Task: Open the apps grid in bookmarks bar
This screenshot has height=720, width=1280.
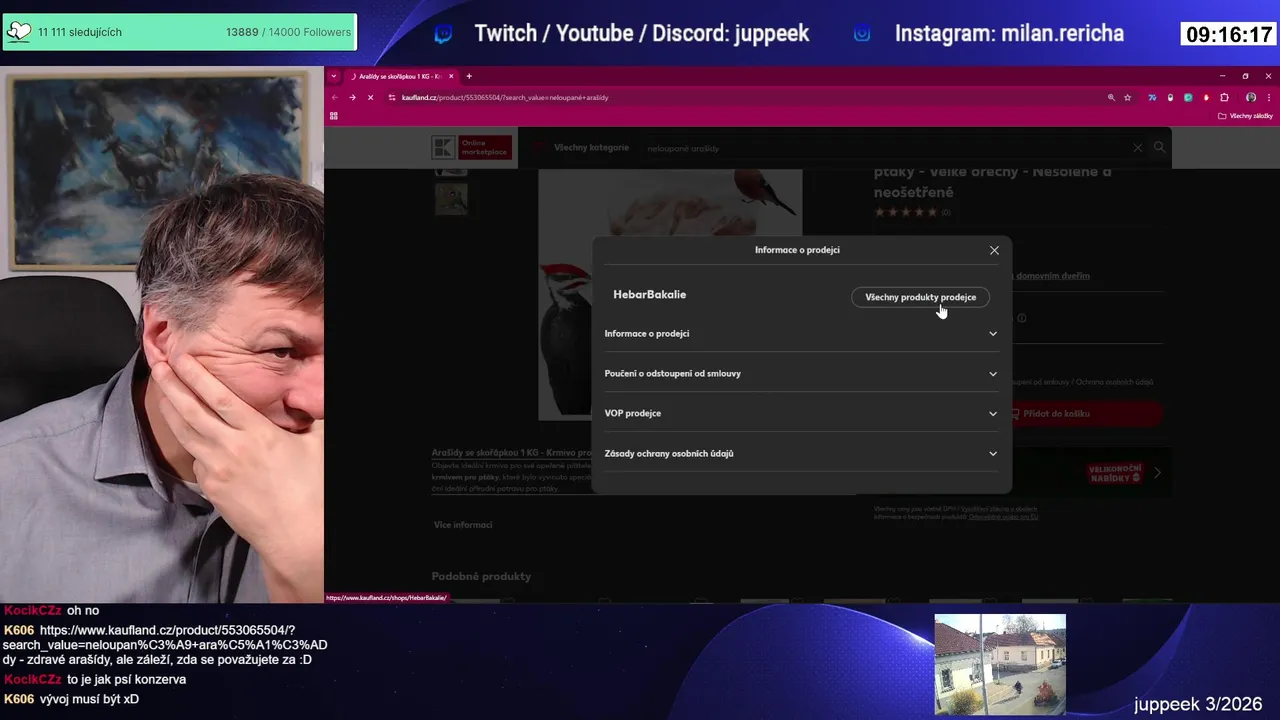Action: (333, 116)
